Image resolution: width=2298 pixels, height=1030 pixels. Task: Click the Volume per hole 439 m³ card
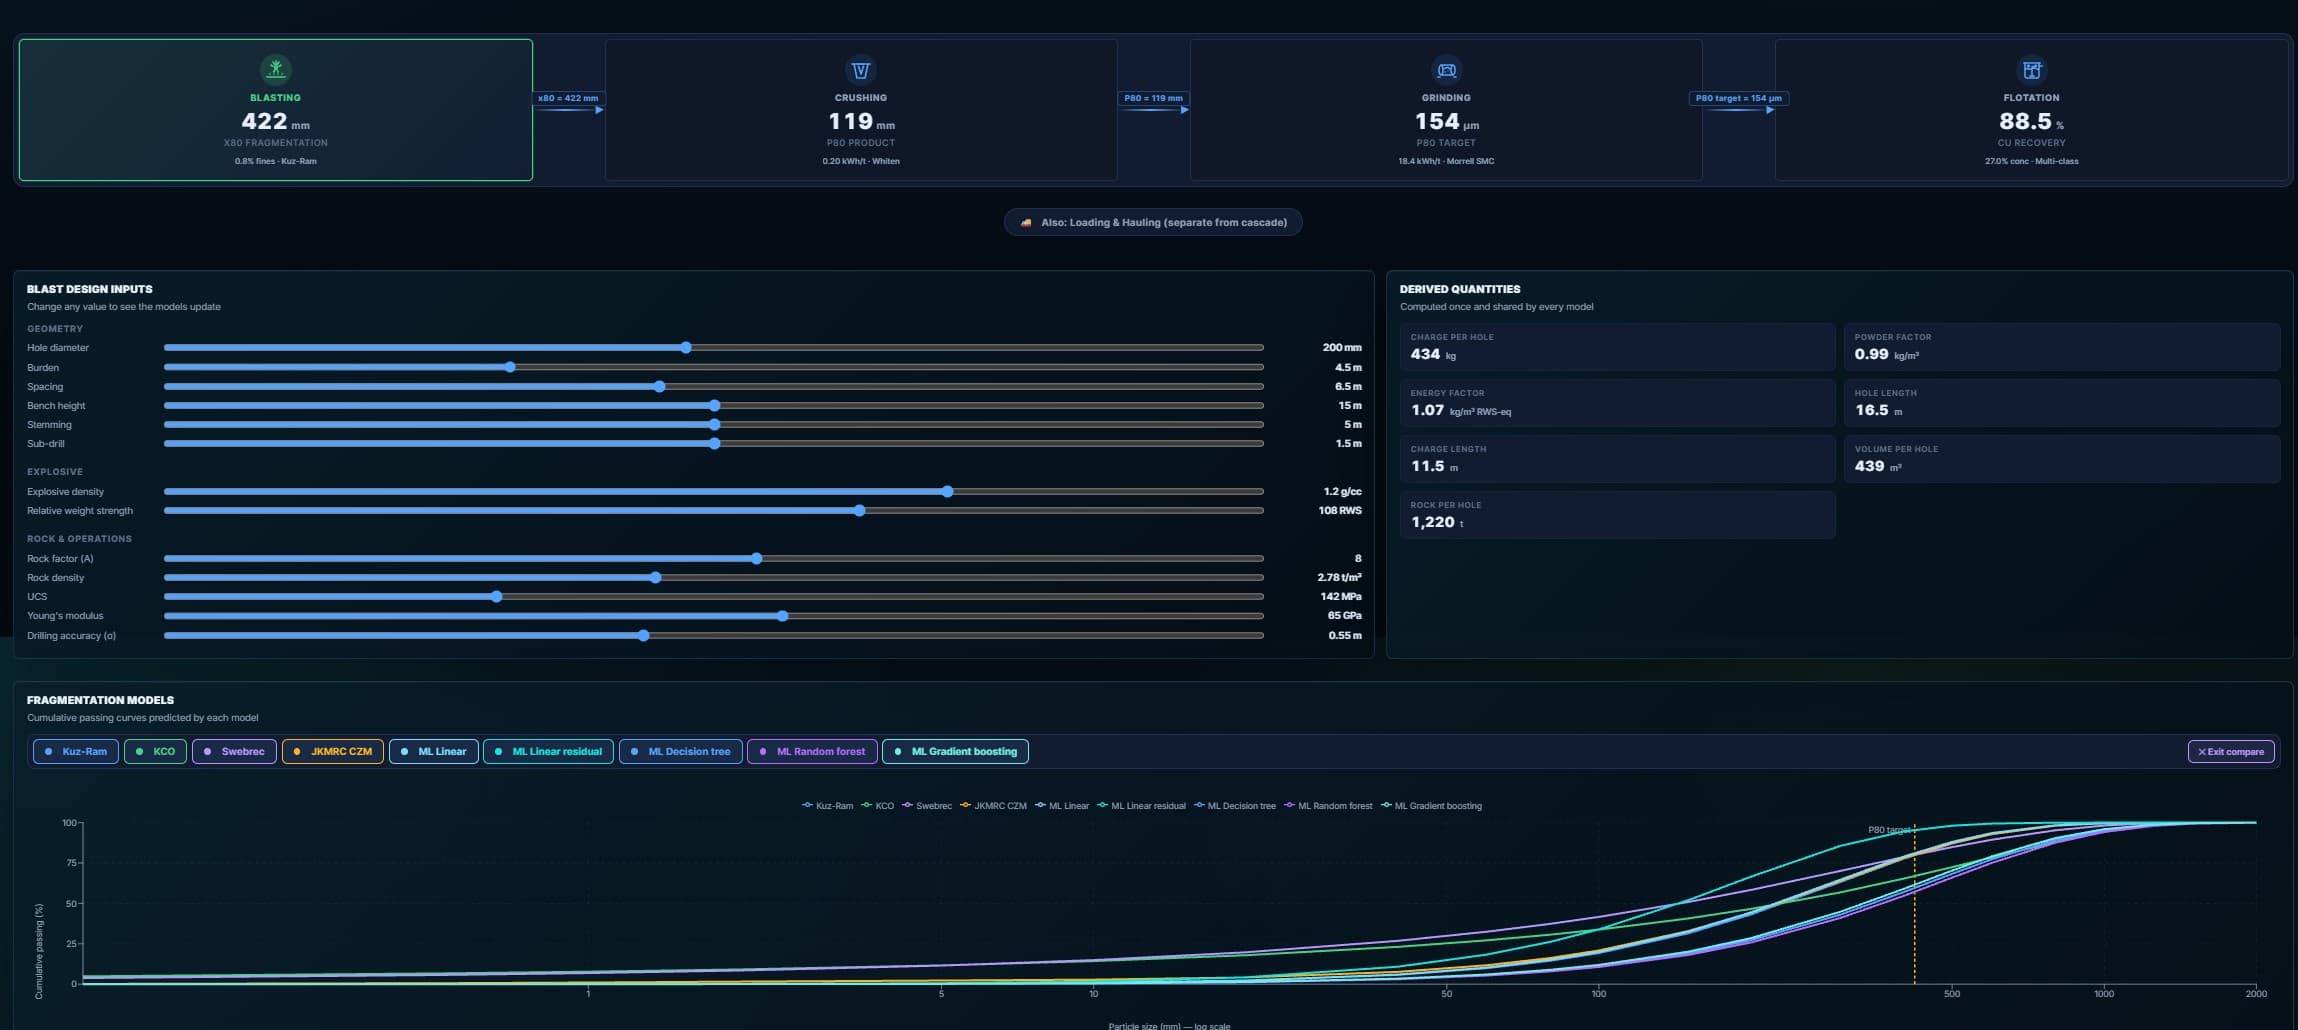pyautogui.click(x=2062, y=459)
